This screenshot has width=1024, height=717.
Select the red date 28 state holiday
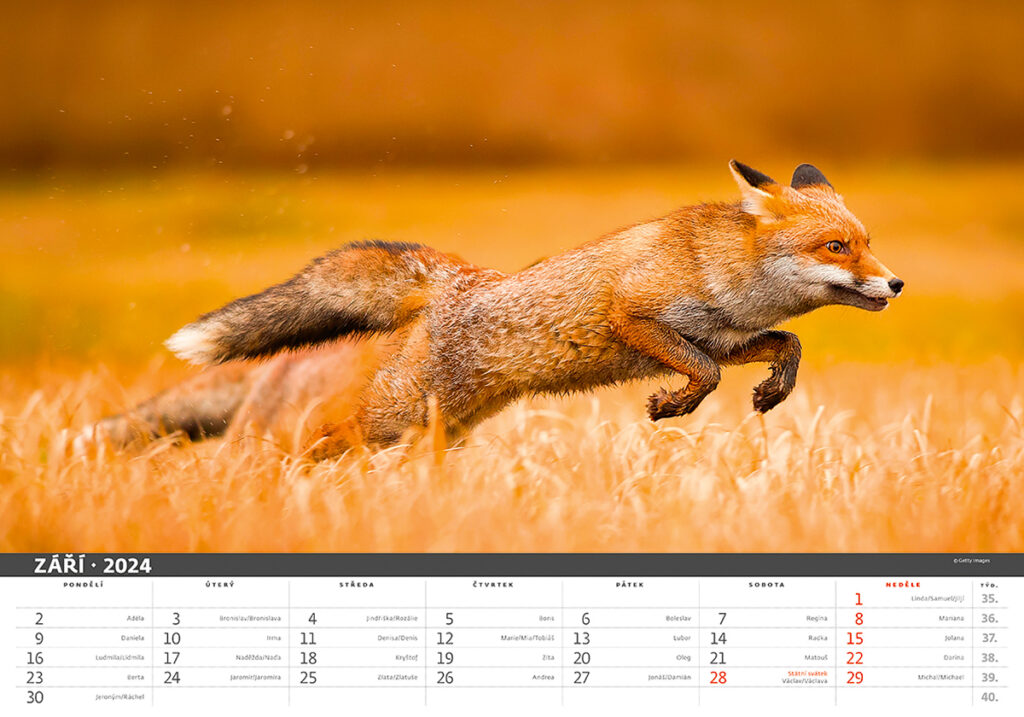pos(718,677)
